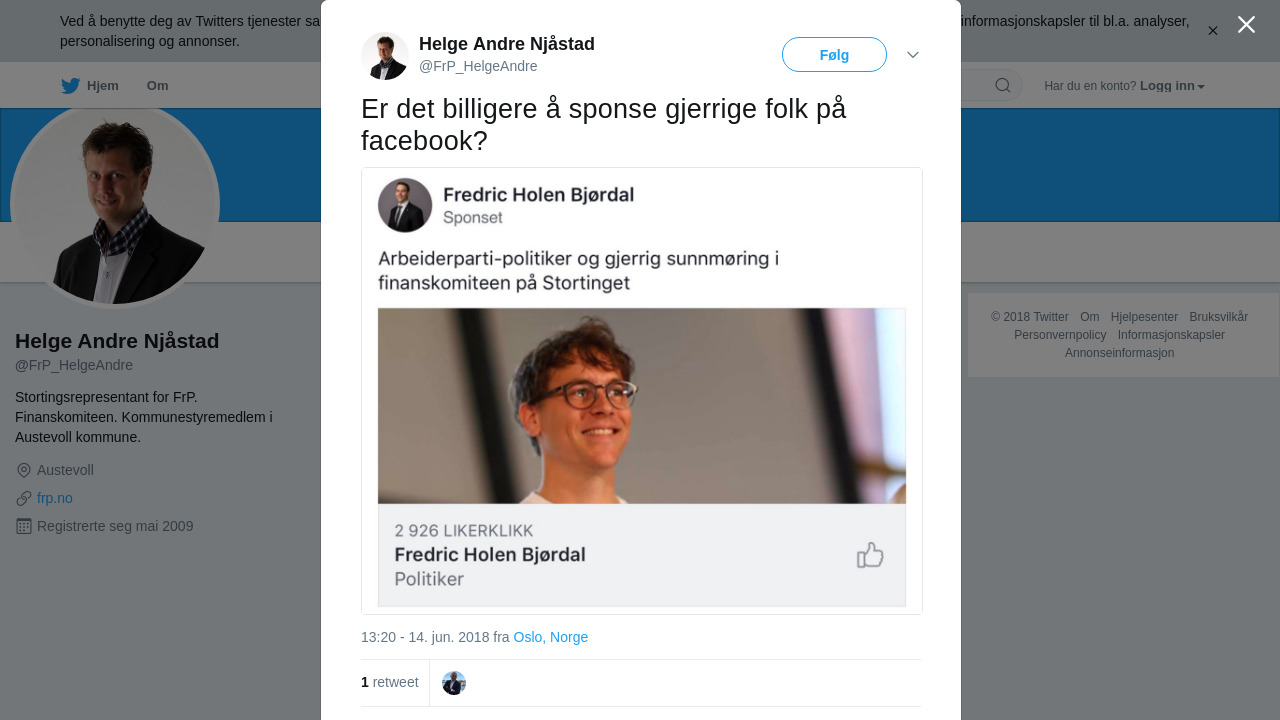This screenshot has width=1280, height=720.
Task: Open the large profile picture
Action: pos(115,204)
